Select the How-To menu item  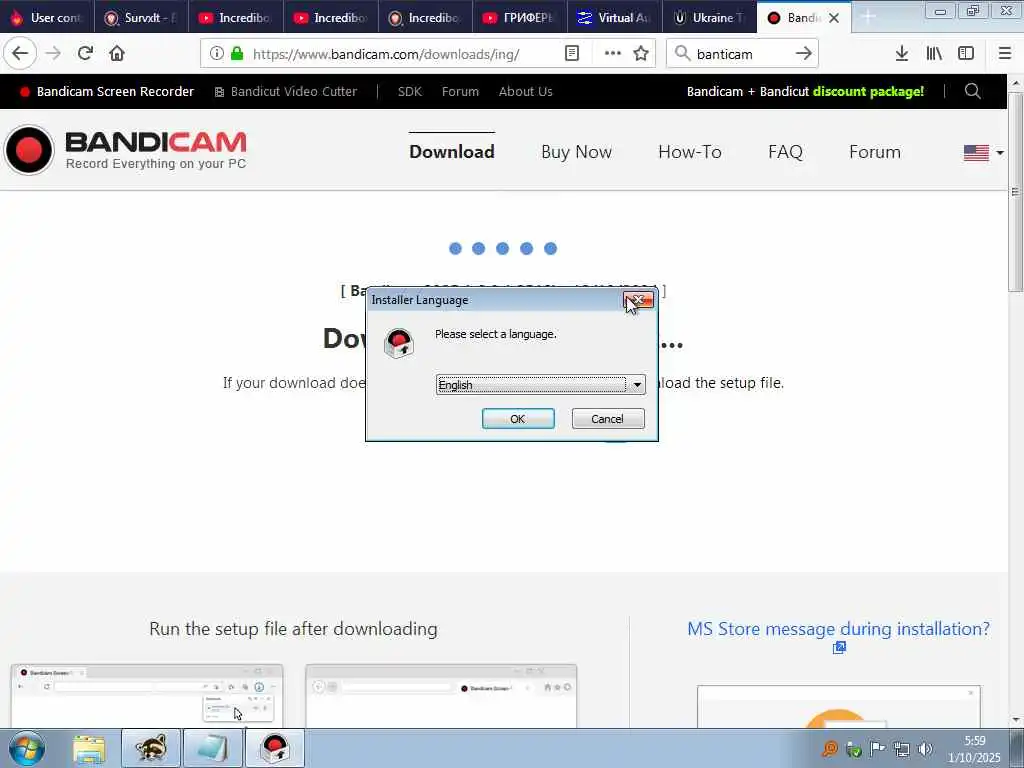690,152
